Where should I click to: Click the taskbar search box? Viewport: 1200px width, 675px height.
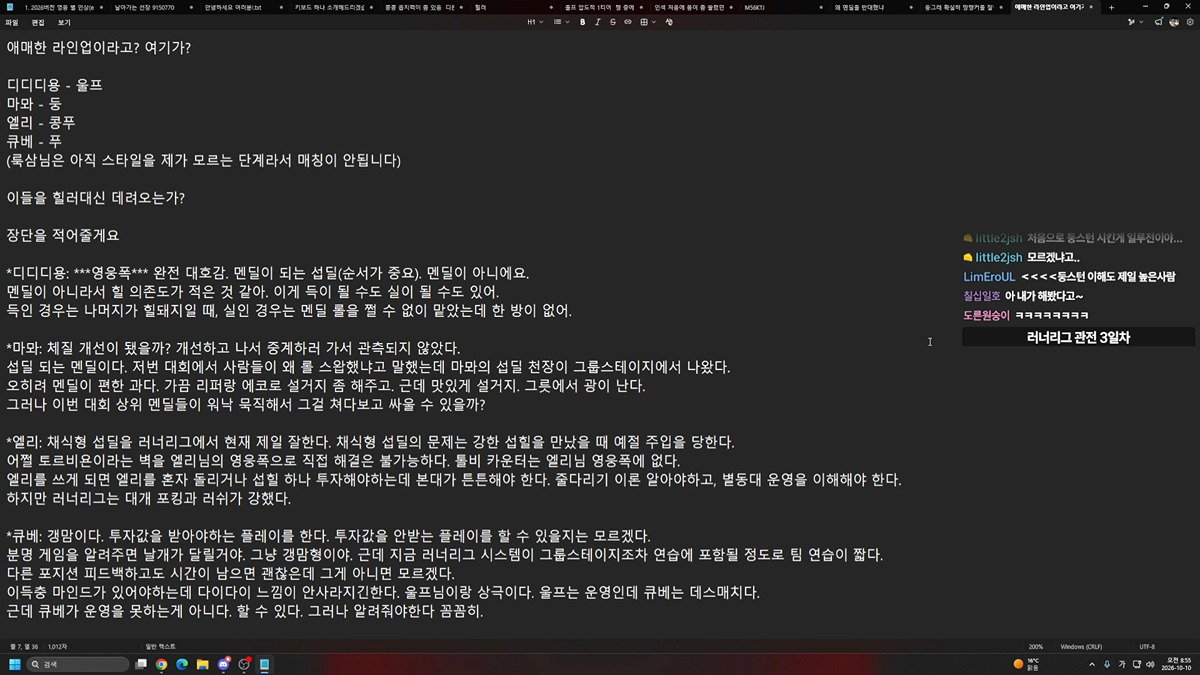click(78, 664)
